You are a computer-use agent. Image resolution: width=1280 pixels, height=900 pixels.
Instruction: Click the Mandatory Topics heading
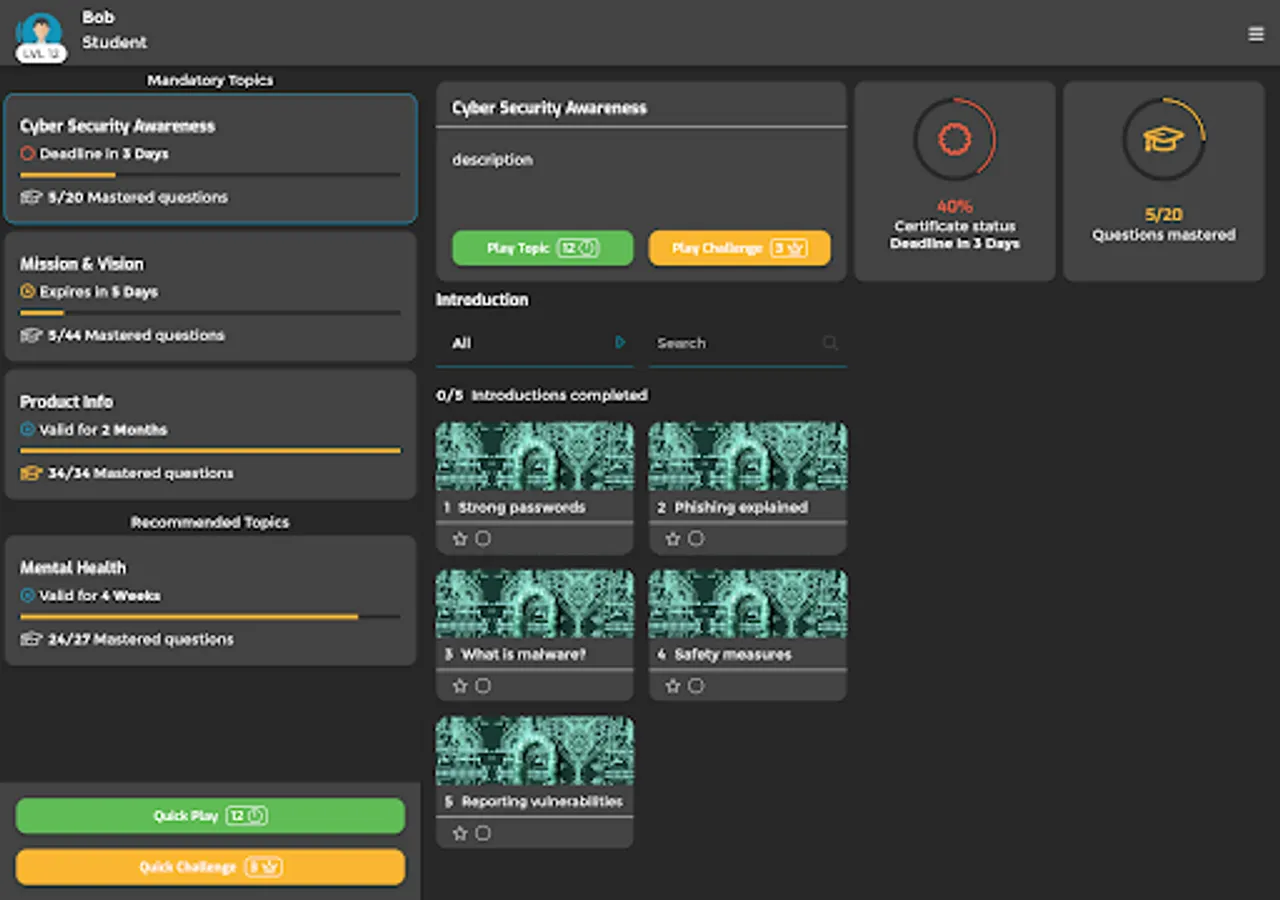210,80
